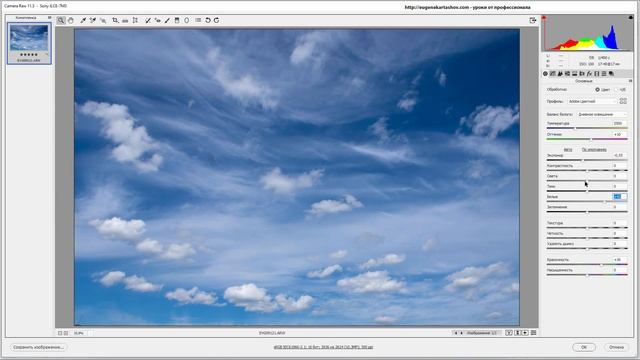Cycle before/after views (Y icon)
Viewport: 640px width, 360px height.
pyautogui.click(x=509, y=333)
